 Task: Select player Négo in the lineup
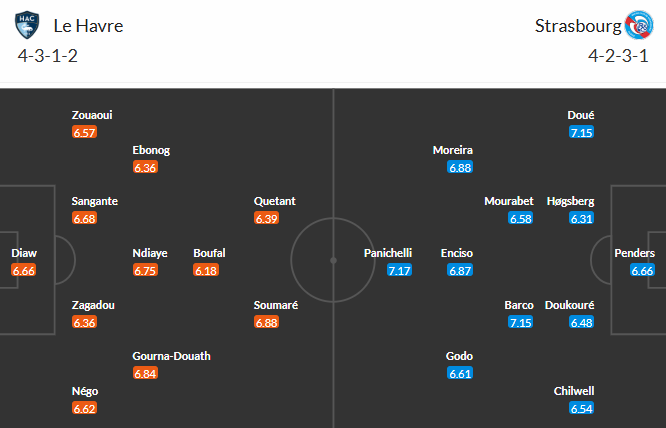(86, 391)
